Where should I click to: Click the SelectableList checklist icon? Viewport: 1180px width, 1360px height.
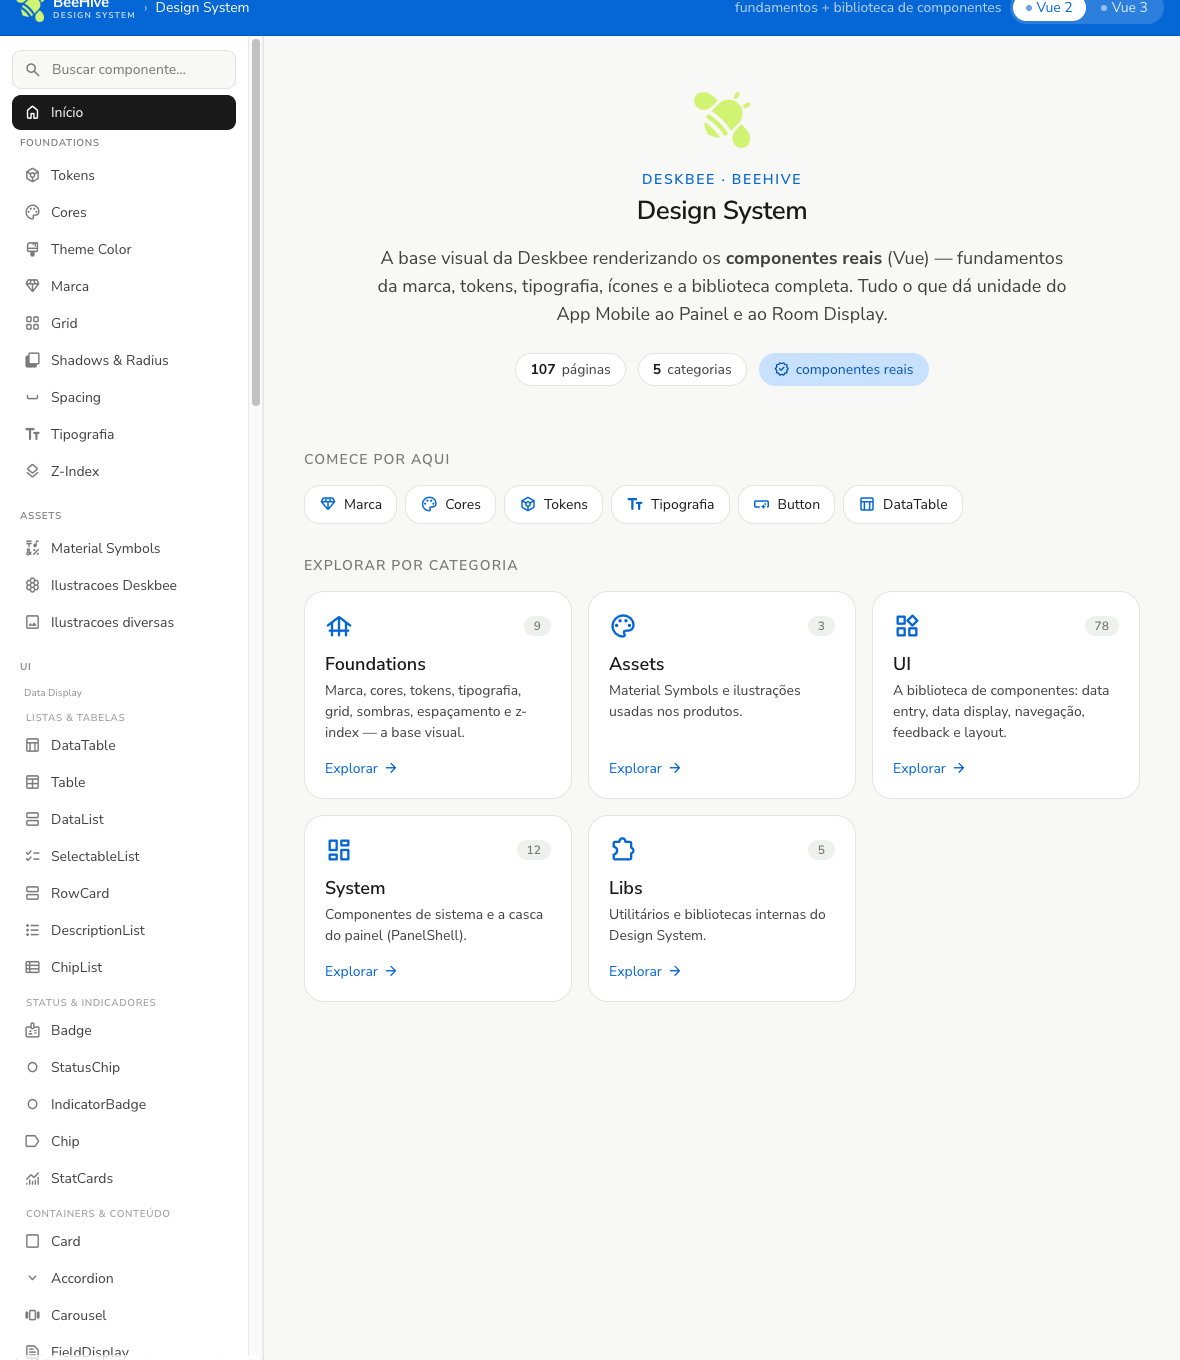(32, 856)
